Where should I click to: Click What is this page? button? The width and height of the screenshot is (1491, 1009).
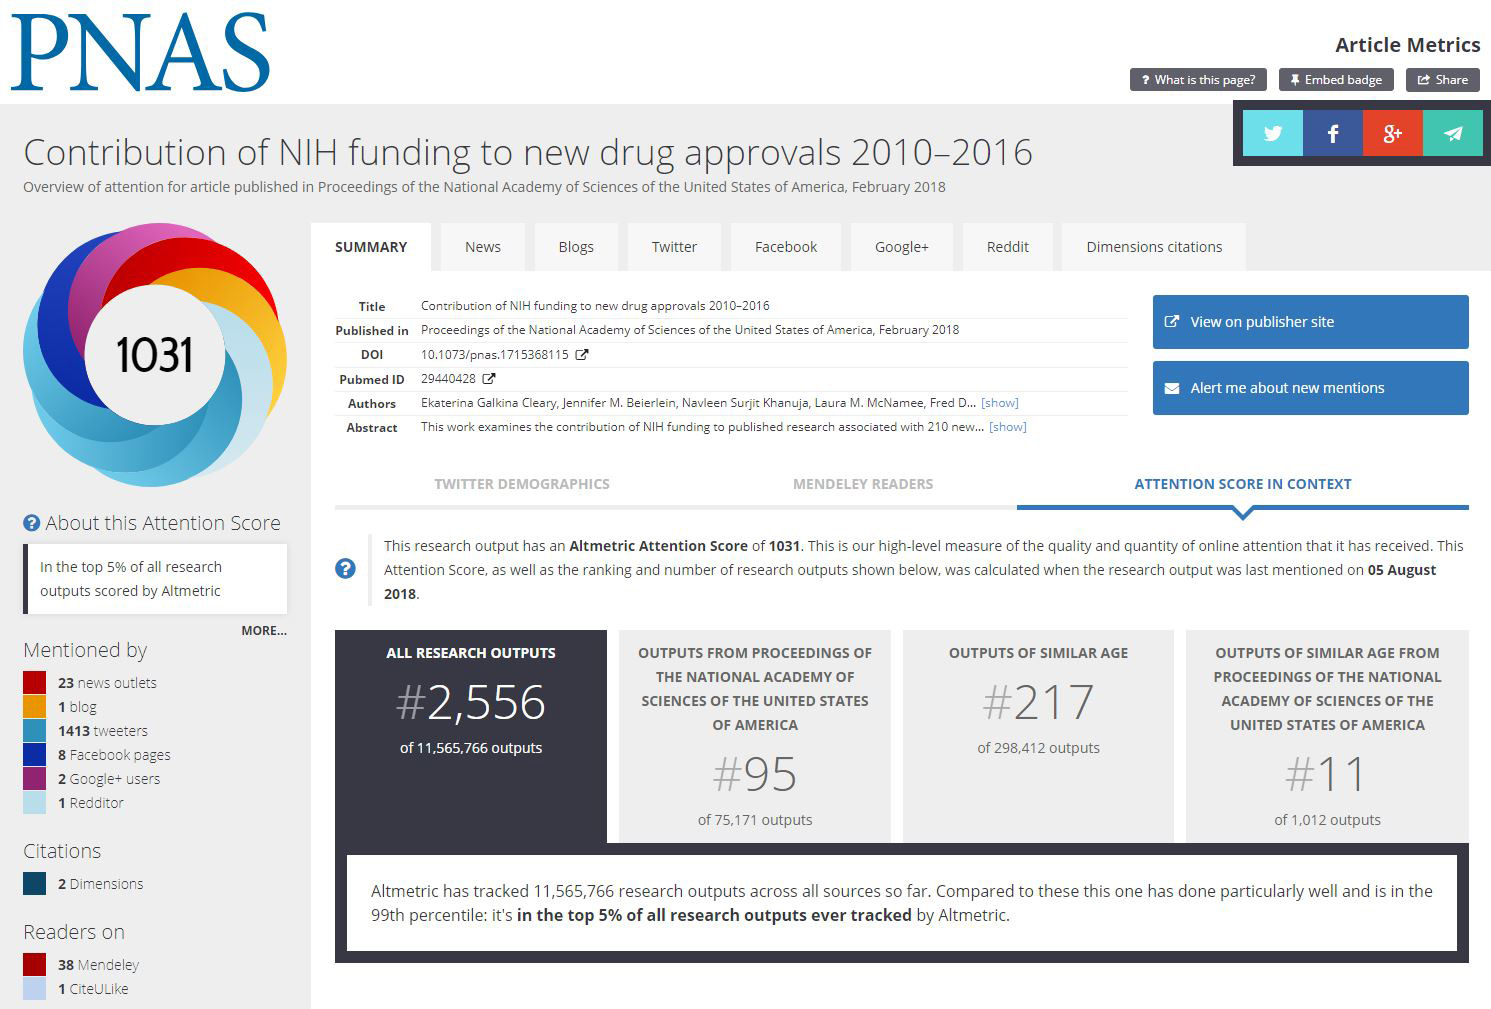(x=1199, y=80)
